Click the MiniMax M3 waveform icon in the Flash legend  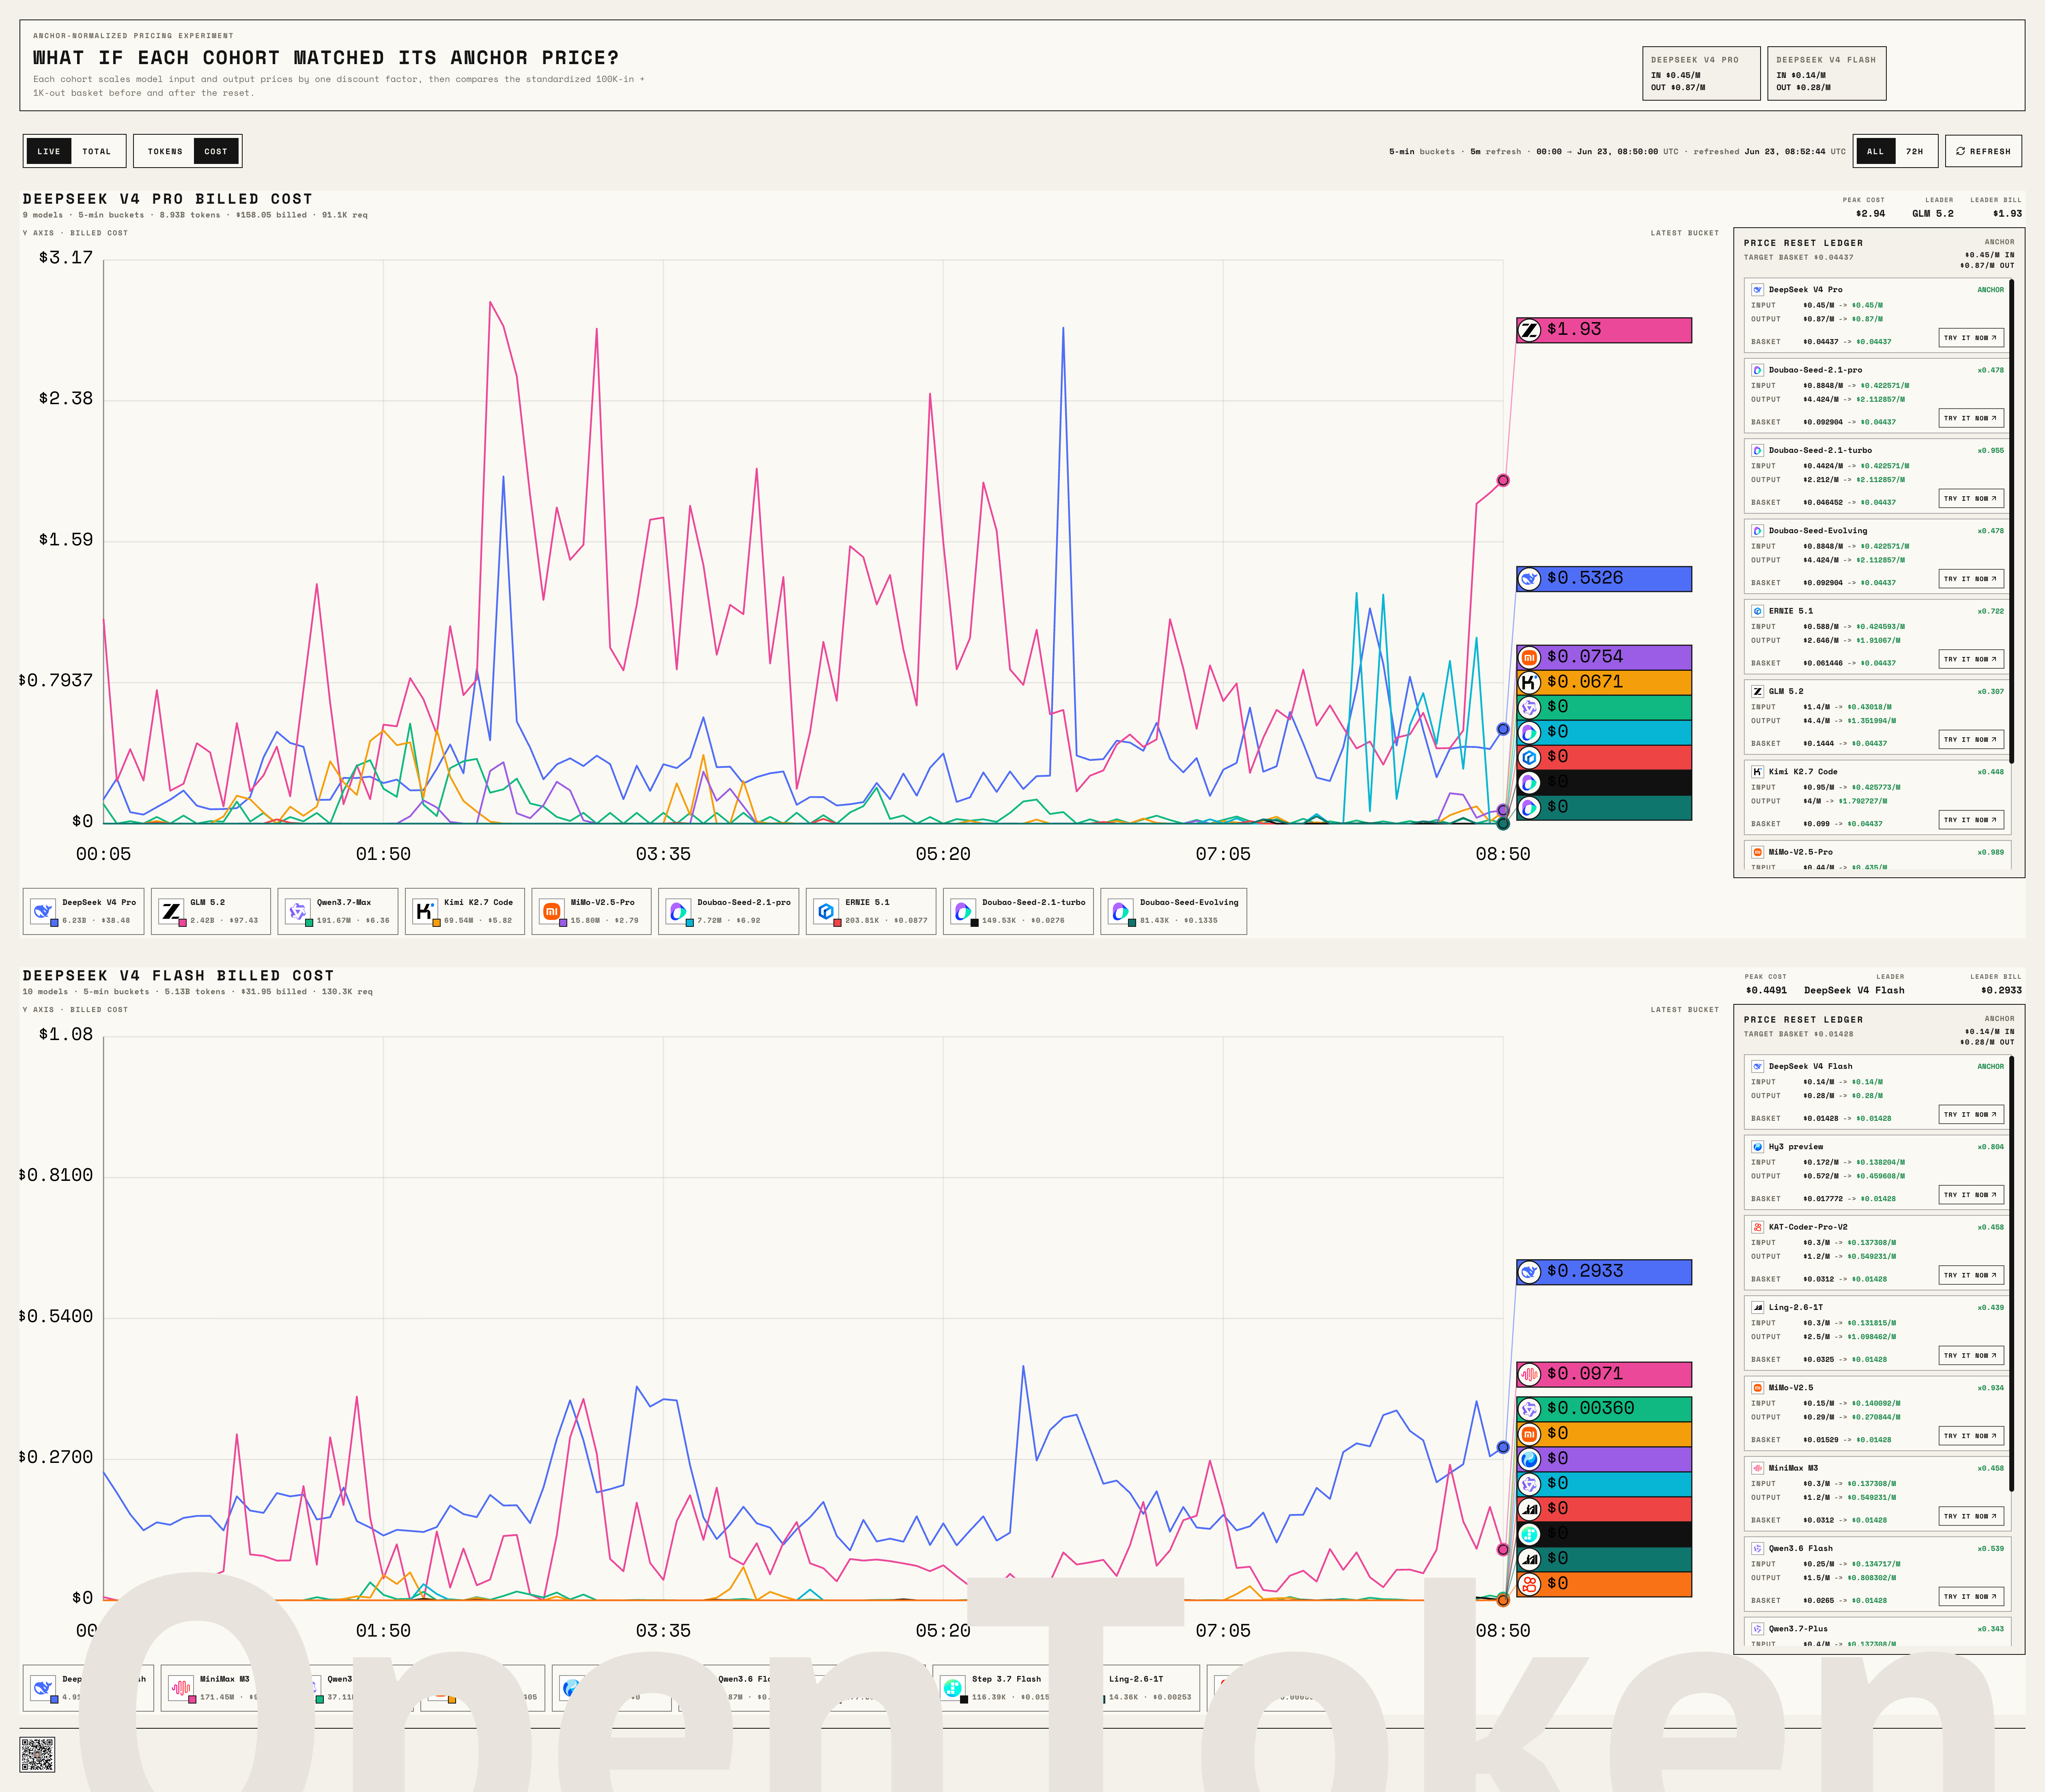[180, 1688]
